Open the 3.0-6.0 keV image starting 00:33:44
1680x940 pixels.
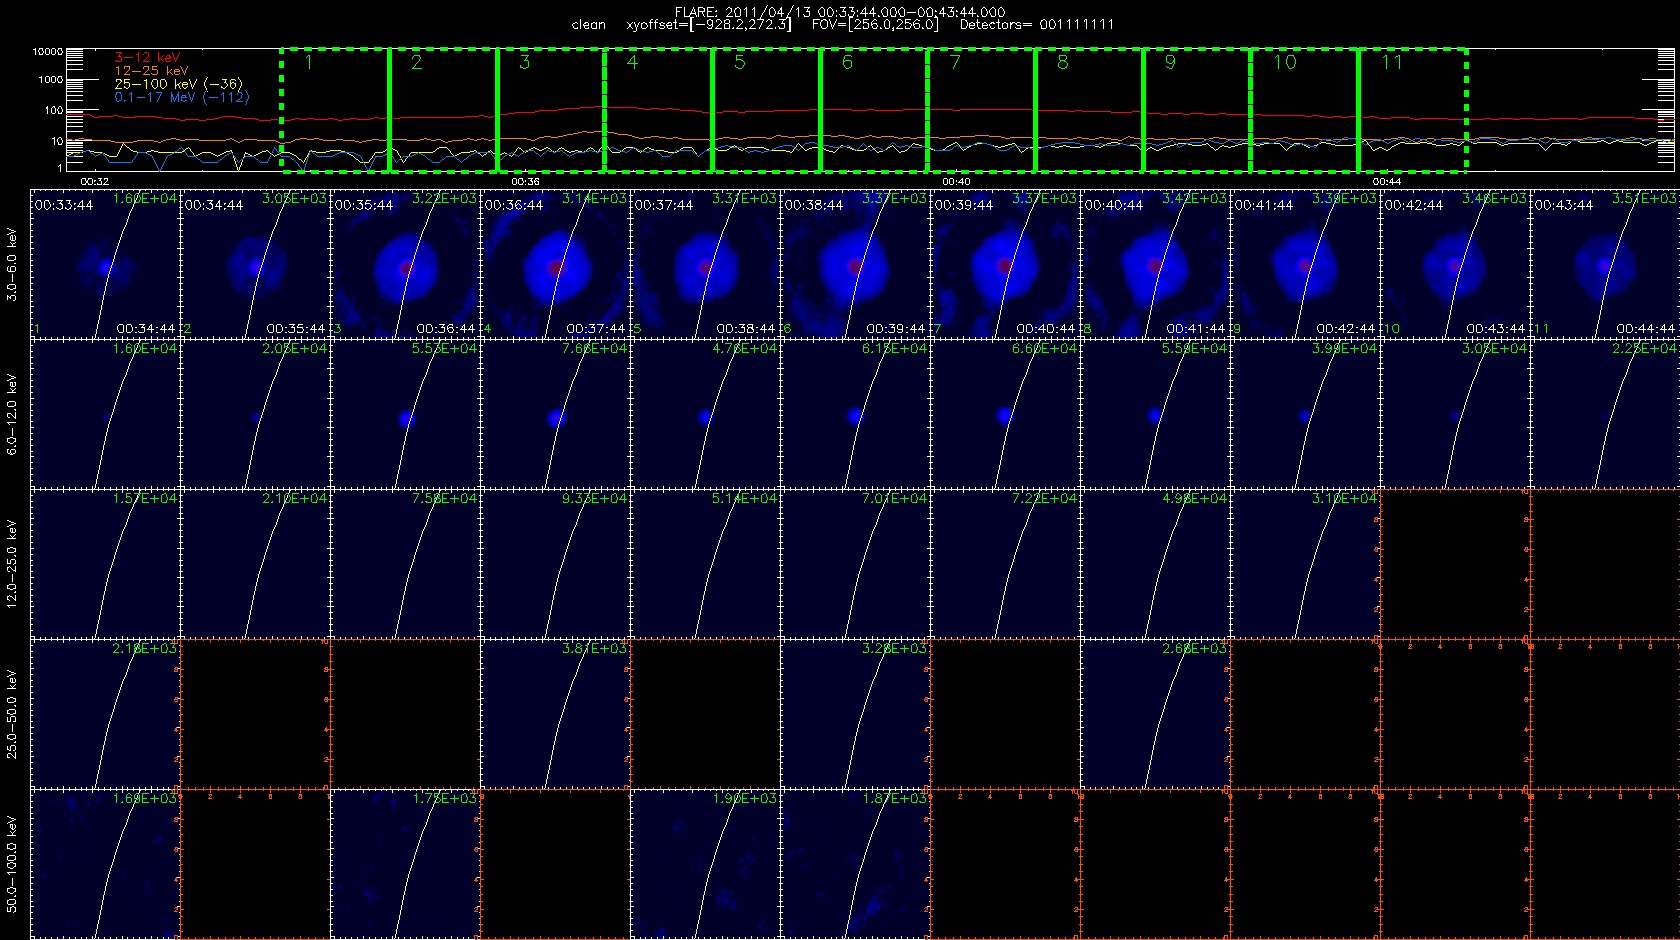tap(106, 264)
